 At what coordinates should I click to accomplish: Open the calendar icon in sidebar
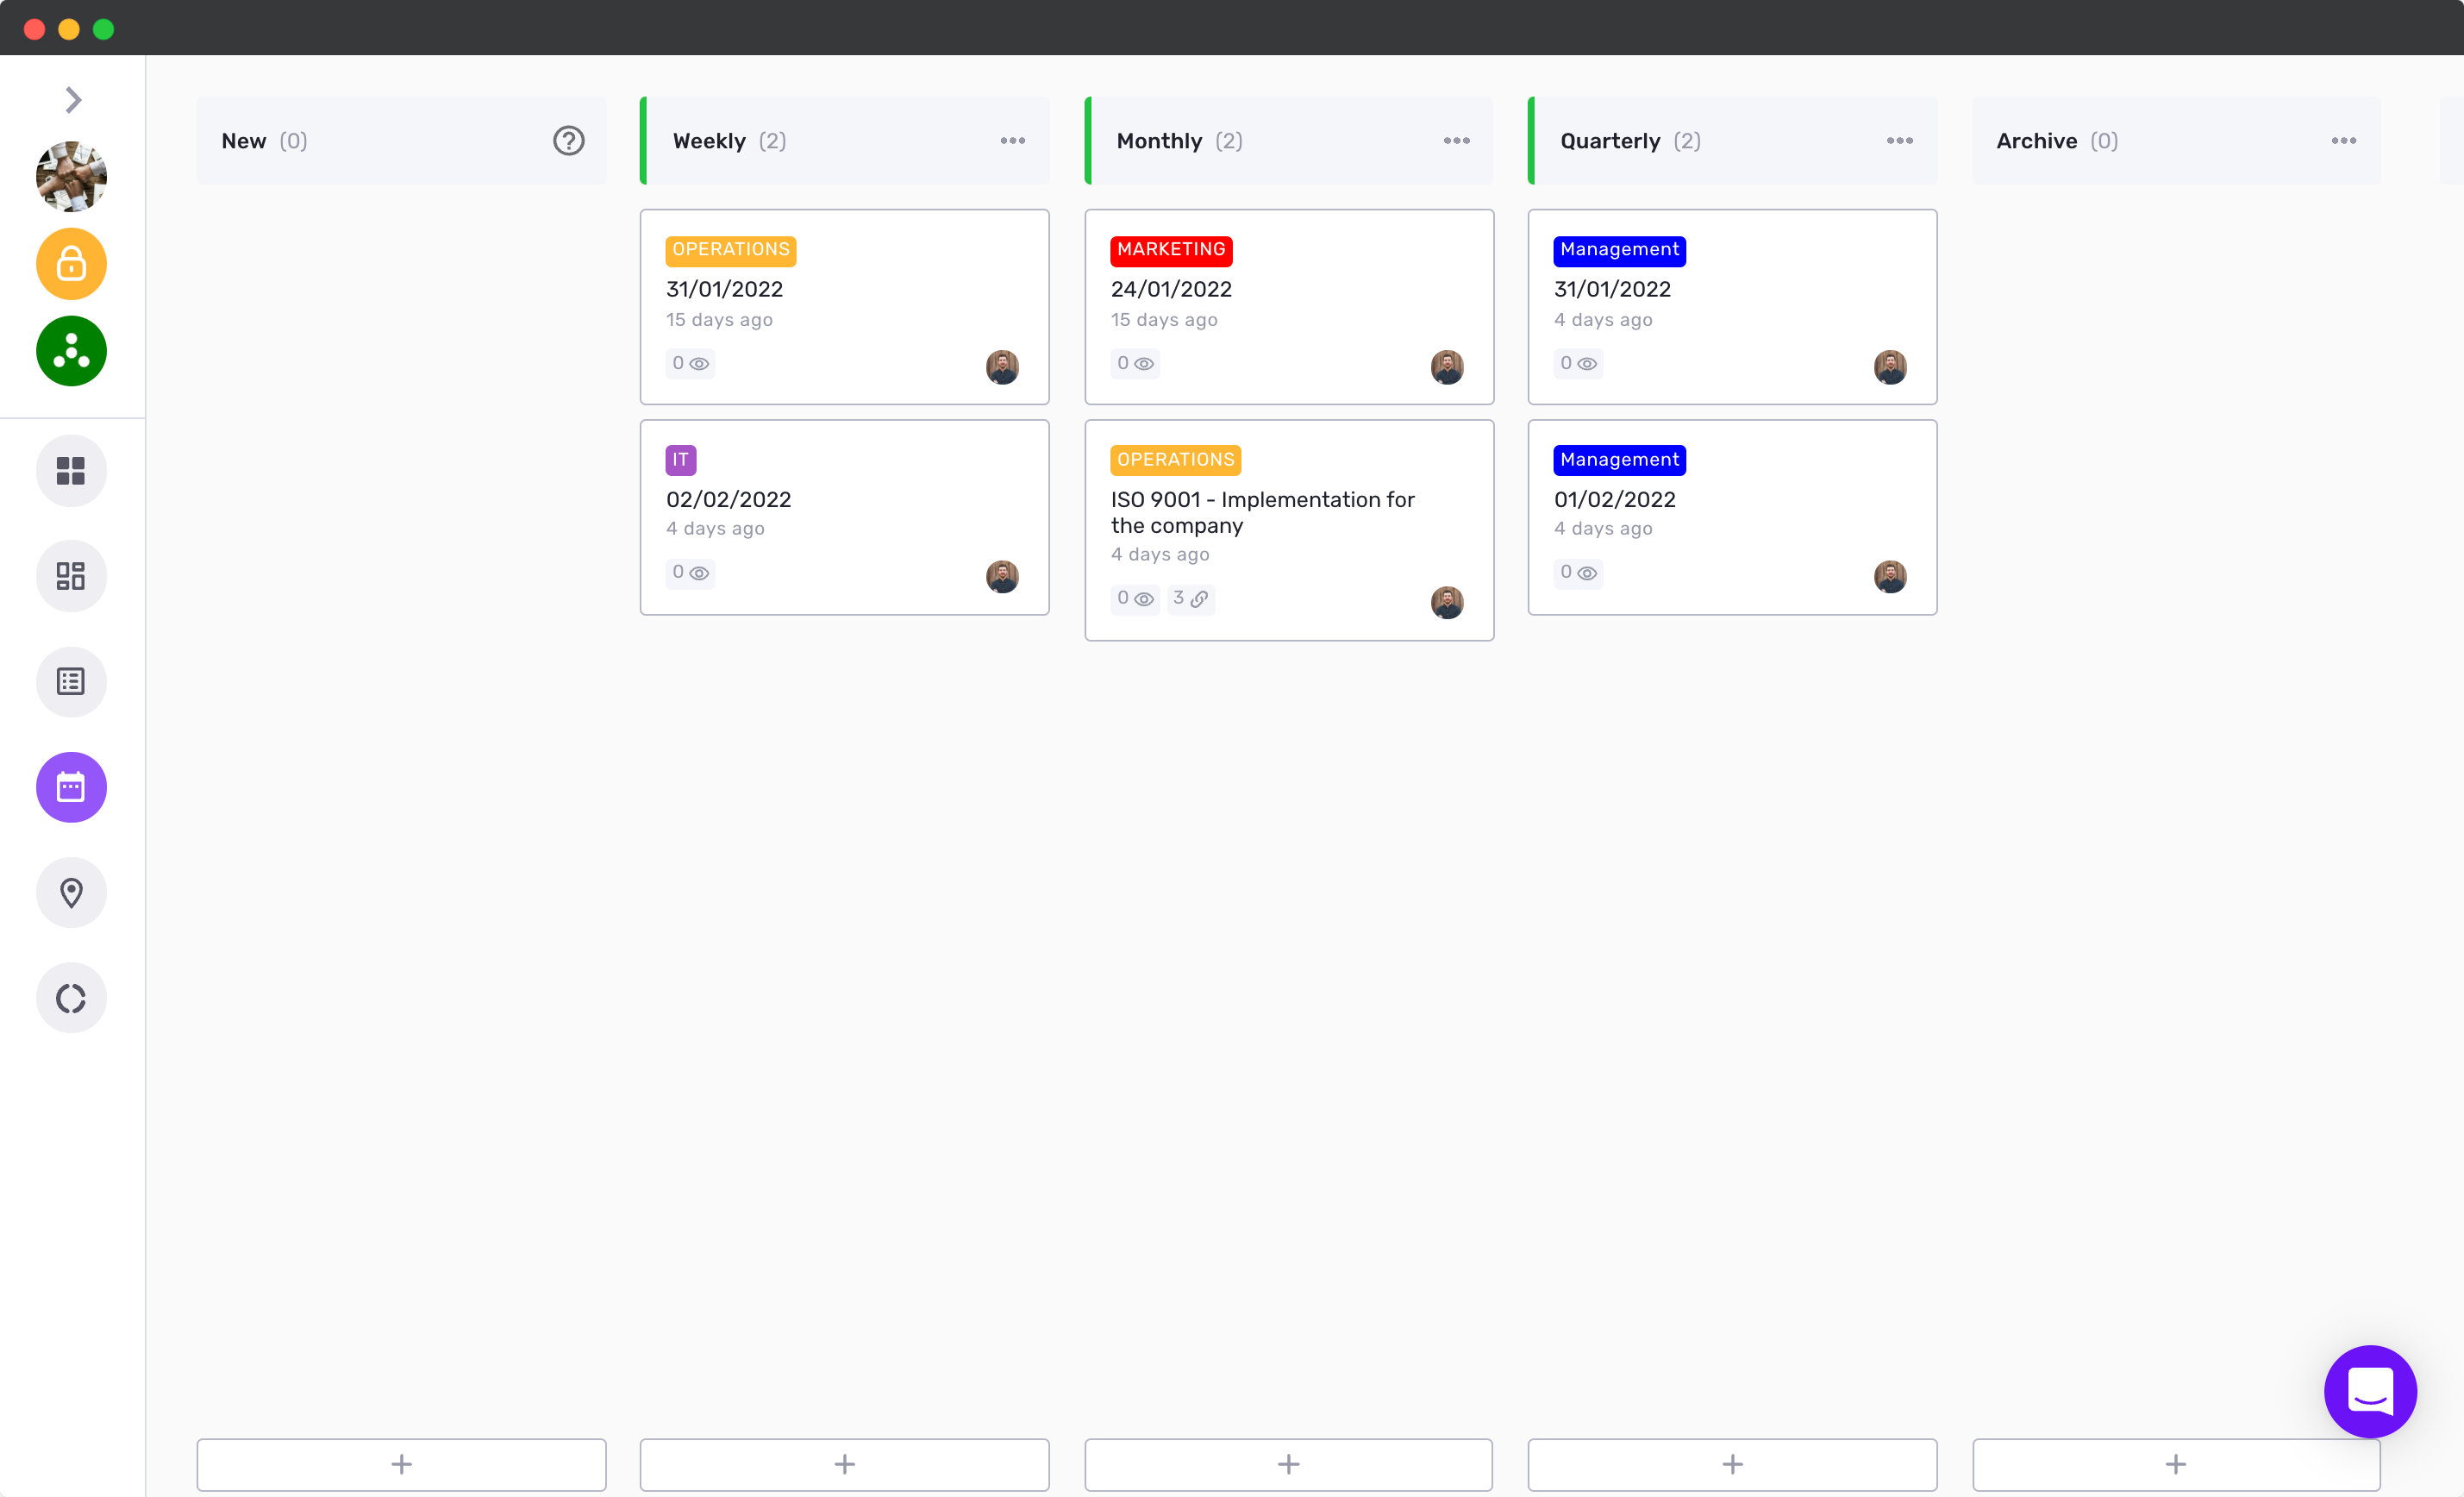click(x=71, y=787)
